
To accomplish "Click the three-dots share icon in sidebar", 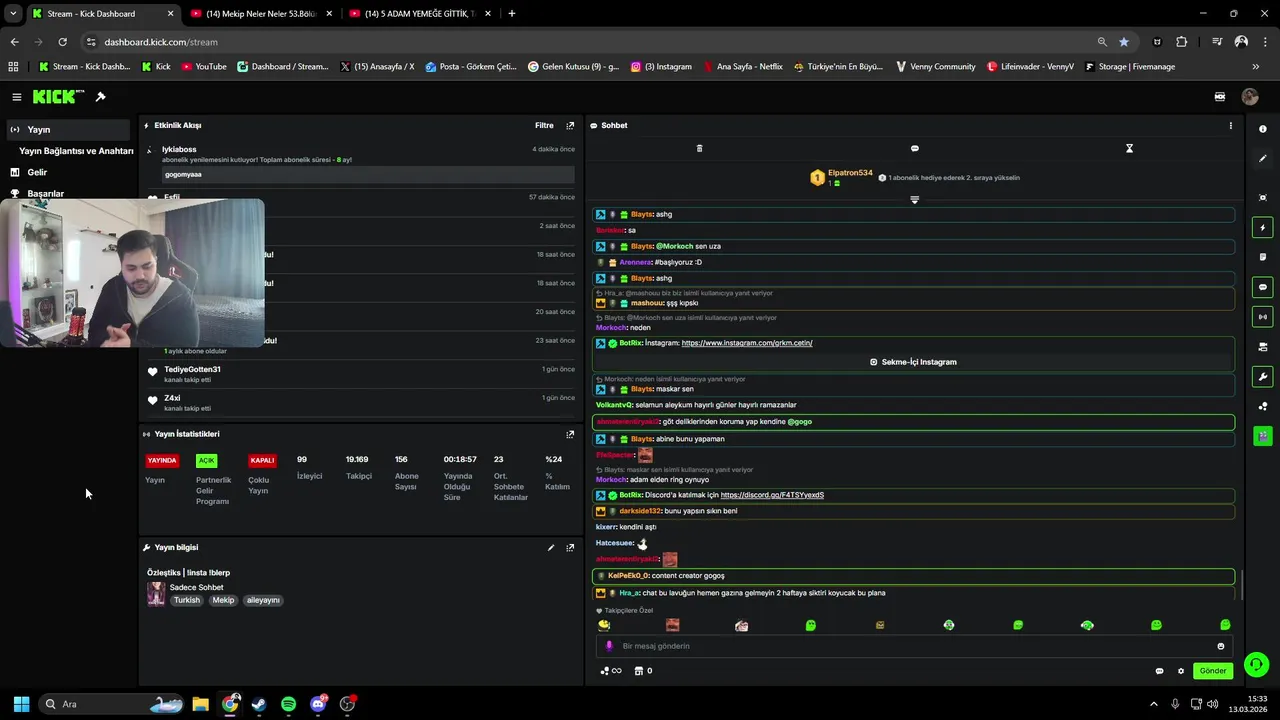I will [1262, 406].
